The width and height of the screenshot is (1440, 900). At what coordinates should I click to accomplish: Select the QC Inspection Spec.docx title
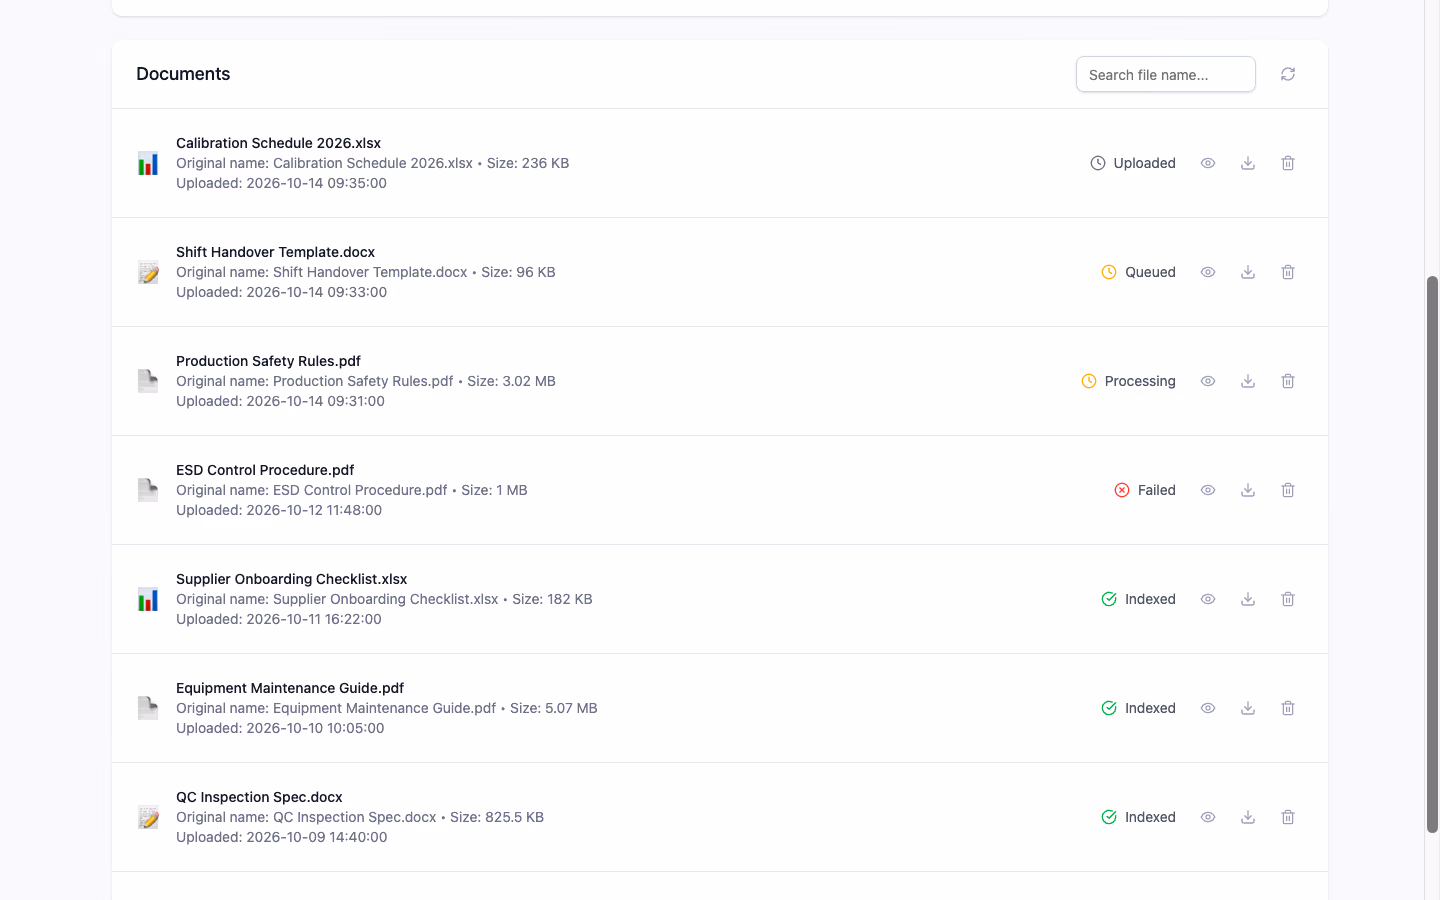coord(259,797)
